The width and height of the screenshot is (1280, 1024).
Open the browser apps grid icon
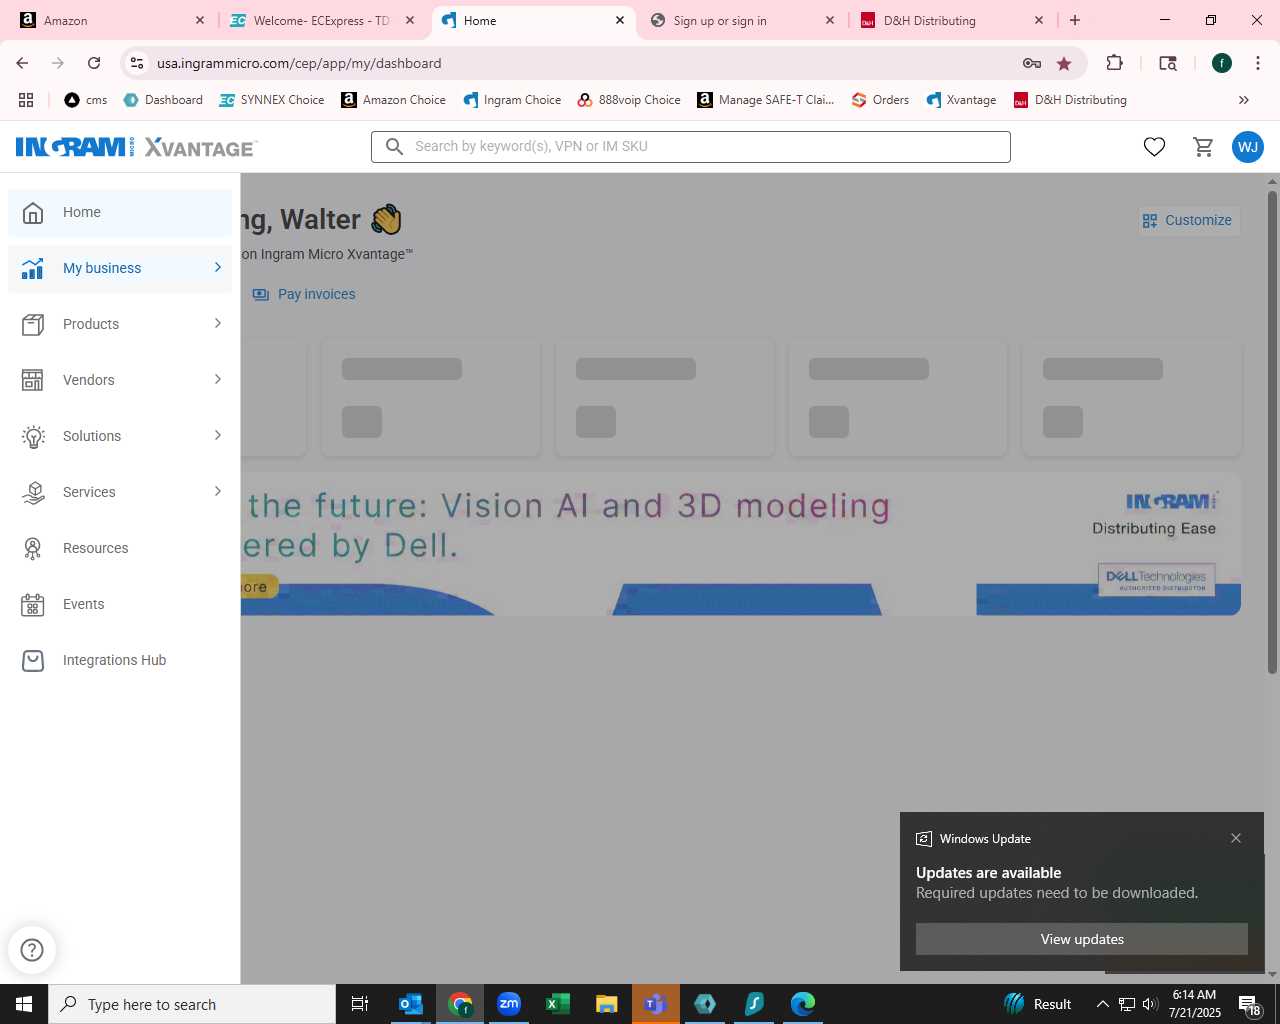click(26, 100)
